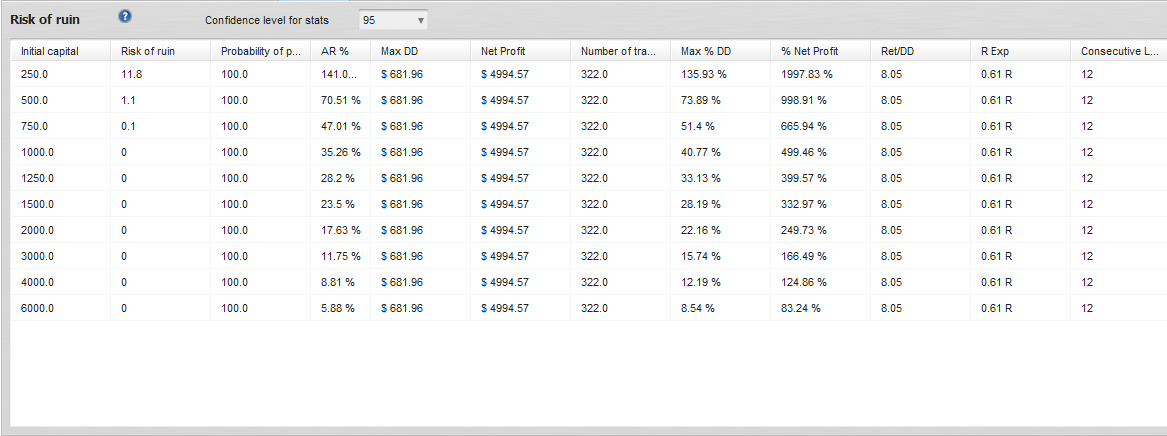Viewport: 1167px width, 436px height.
Task: Click the Number of trades column header
Action: 618,50
